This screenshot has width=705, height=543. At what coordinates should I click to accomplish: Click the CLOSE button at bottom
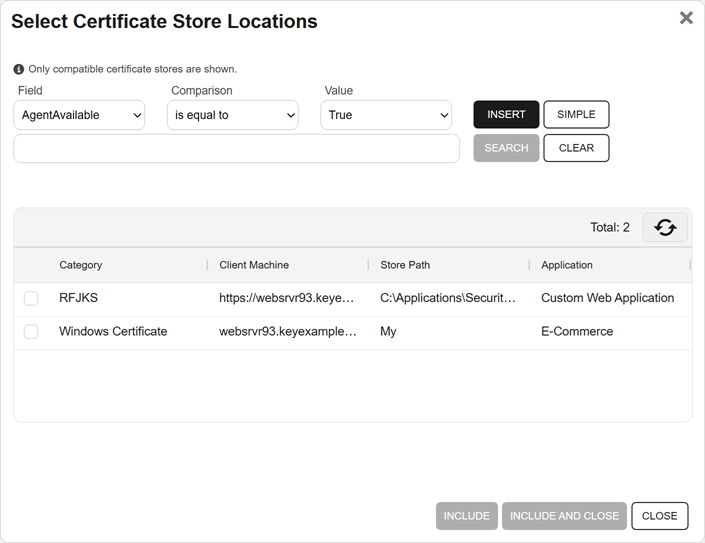click(x=660, y=516)
